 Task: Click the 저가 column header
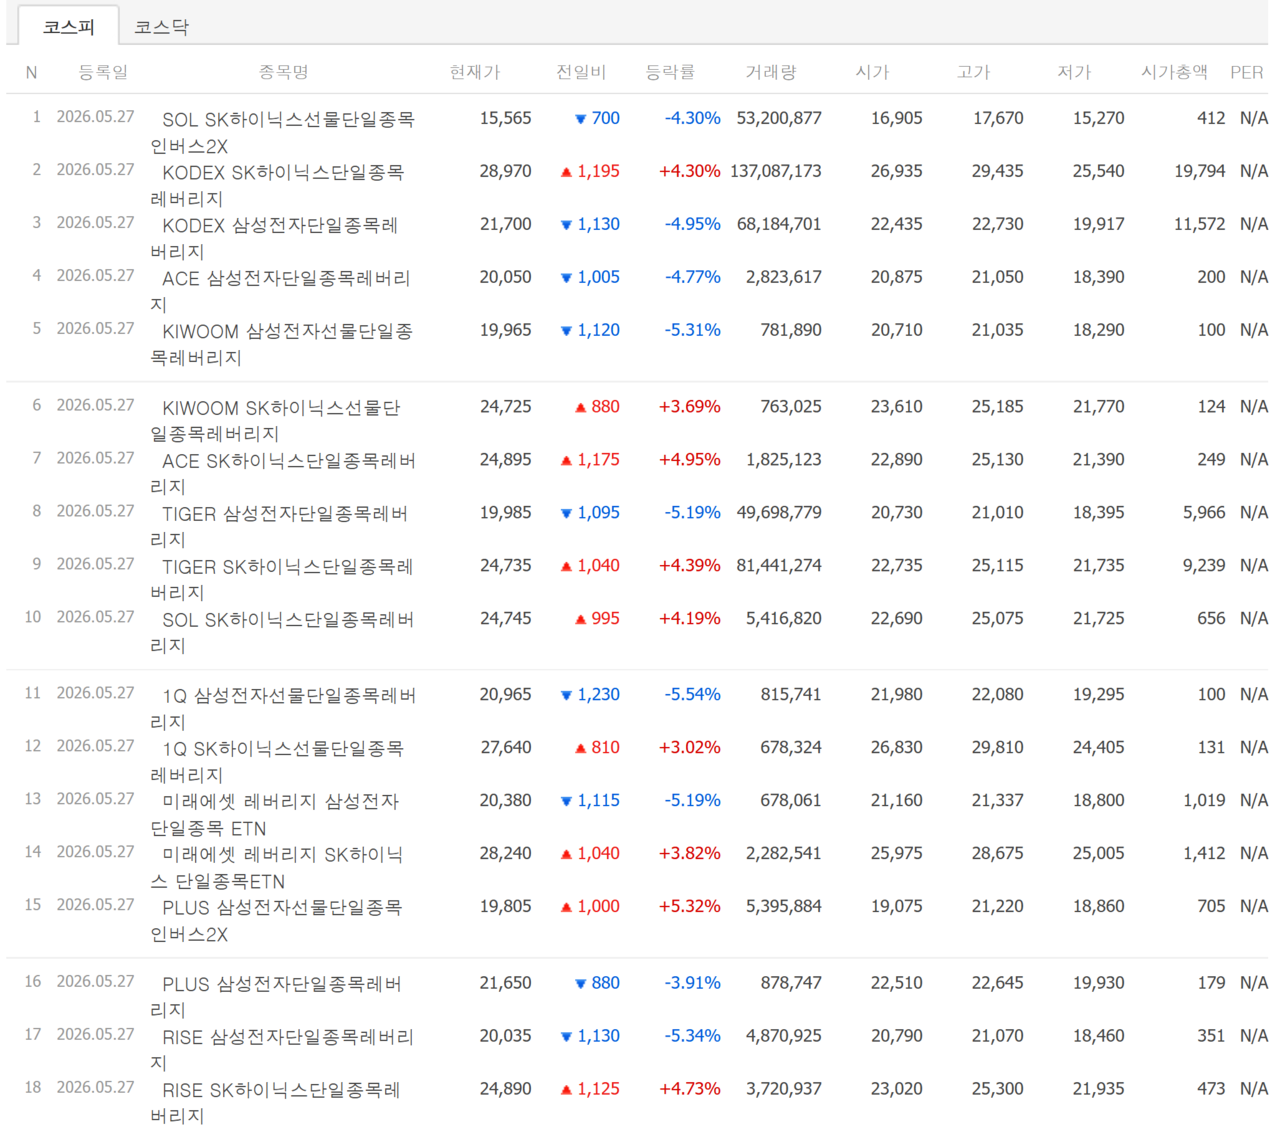click(1074, 72)
